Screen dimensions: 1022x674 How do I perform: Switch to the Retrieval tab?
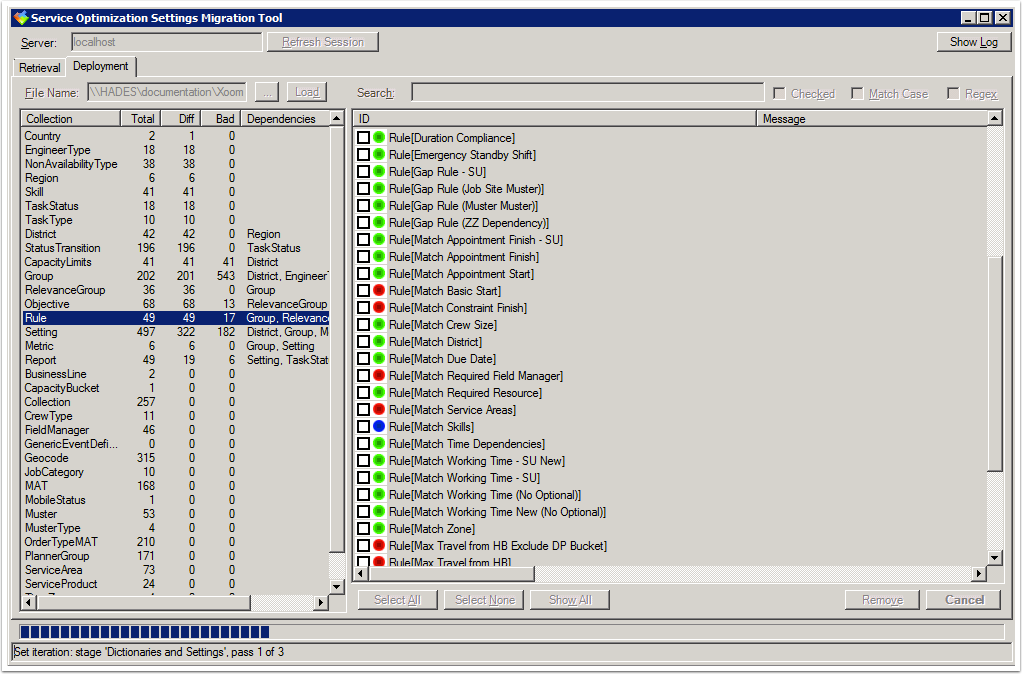[x=40, y=68]
